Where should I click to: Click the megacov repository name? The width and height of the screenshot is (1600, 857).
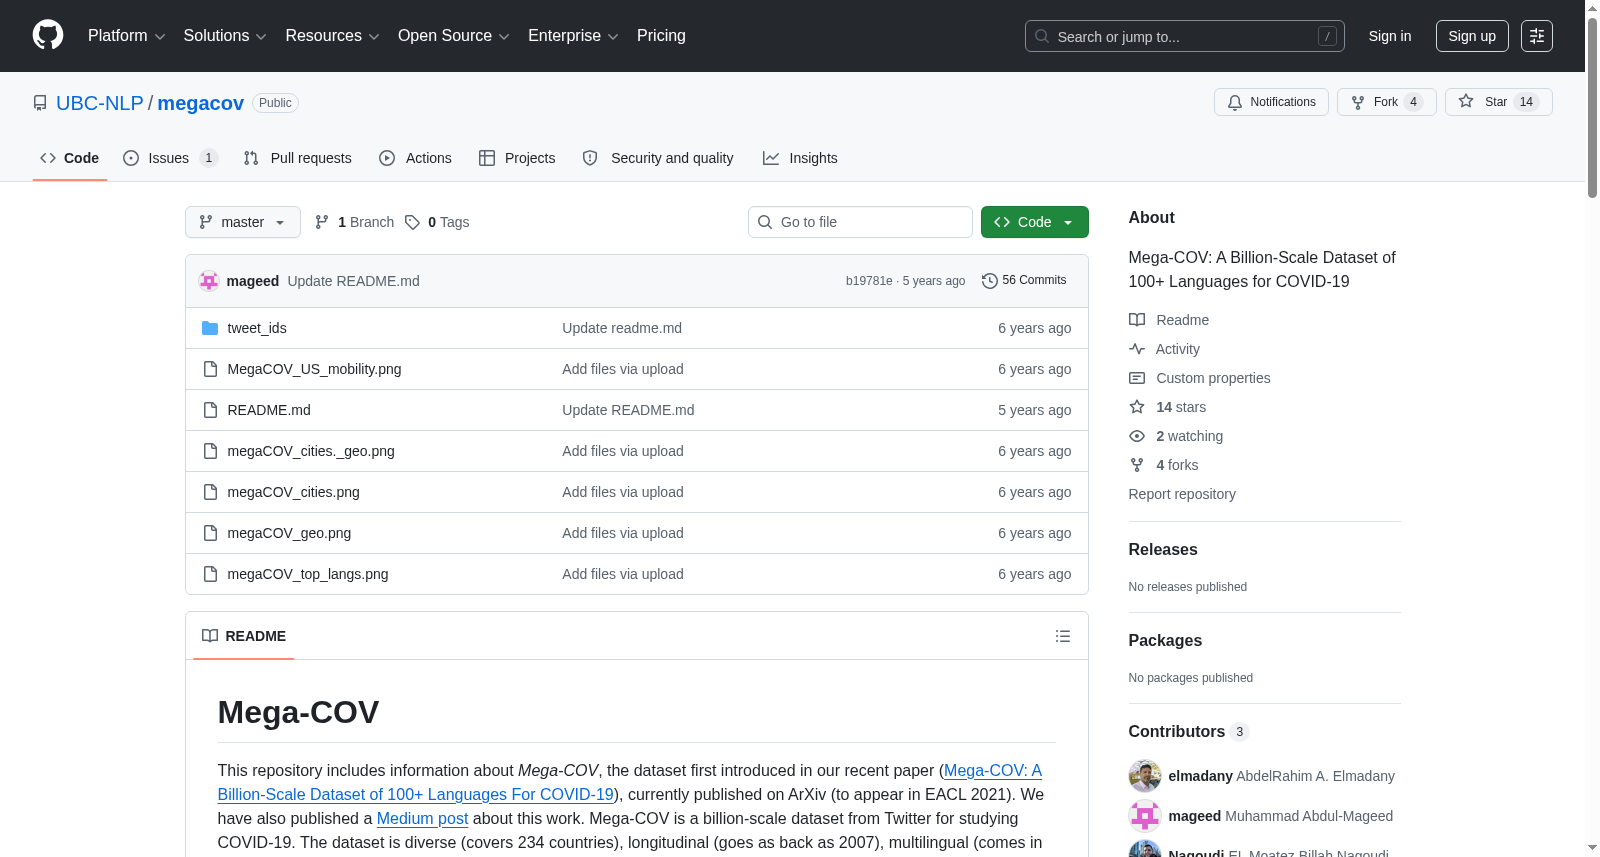[201, 103]
